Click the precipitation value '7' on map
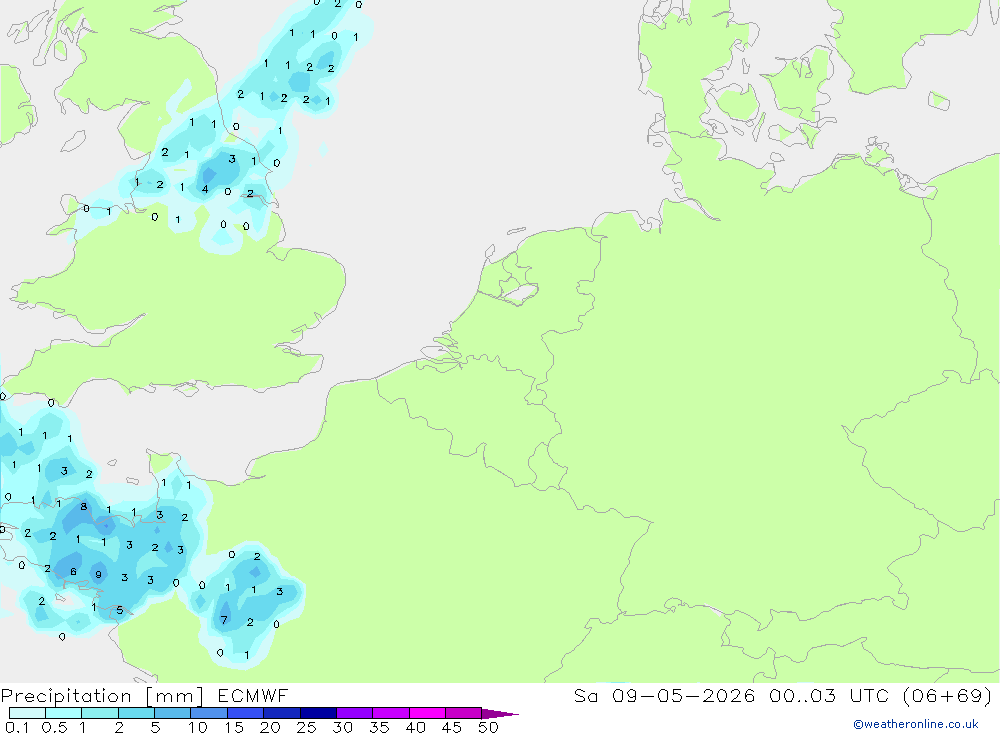 224,619
